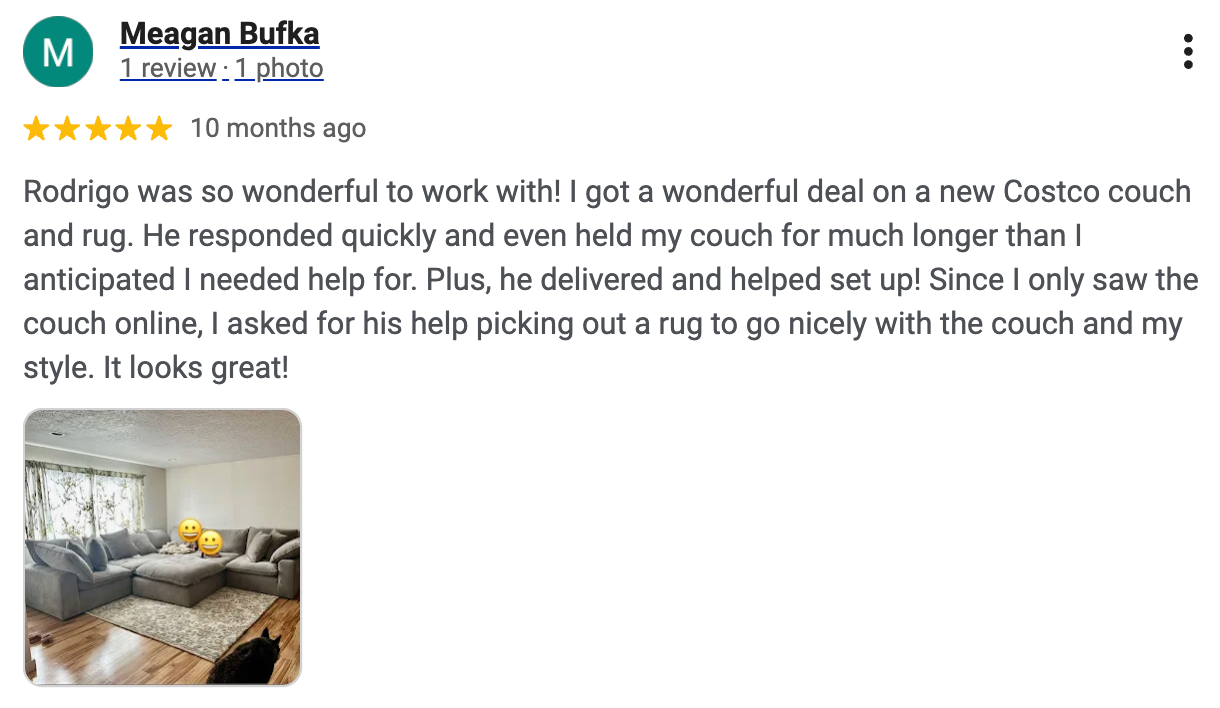
Task: Click the "10 months ago" timestamp
Action: [x=278, y=129]
